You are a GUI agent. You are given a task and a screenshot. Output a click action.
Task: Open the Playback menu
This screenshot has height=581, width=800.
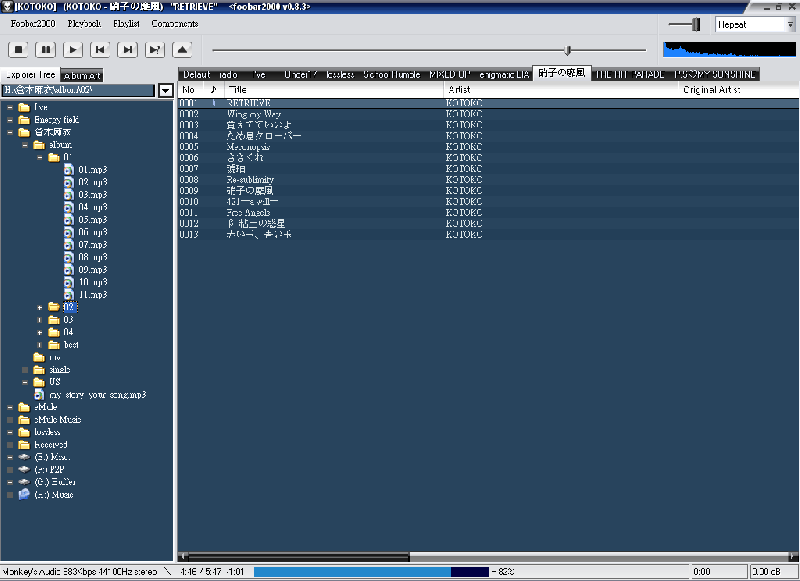point(84,23)
